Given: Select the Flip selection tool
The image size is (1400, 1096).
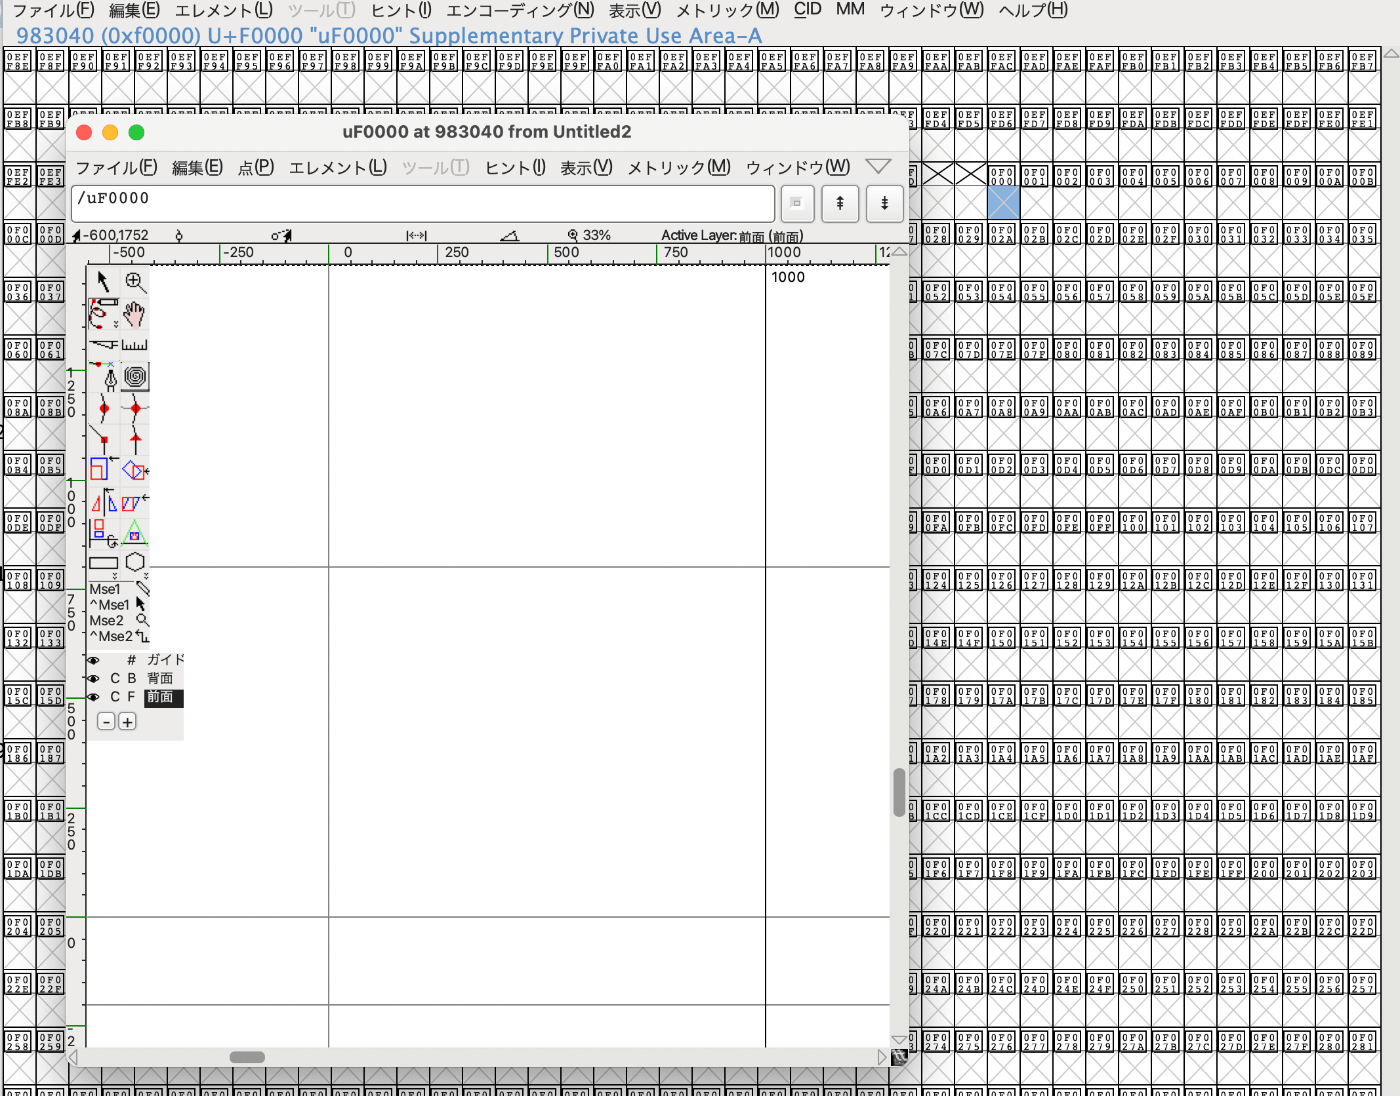Looking at the screenshot, I should click(x=103, y=501).
